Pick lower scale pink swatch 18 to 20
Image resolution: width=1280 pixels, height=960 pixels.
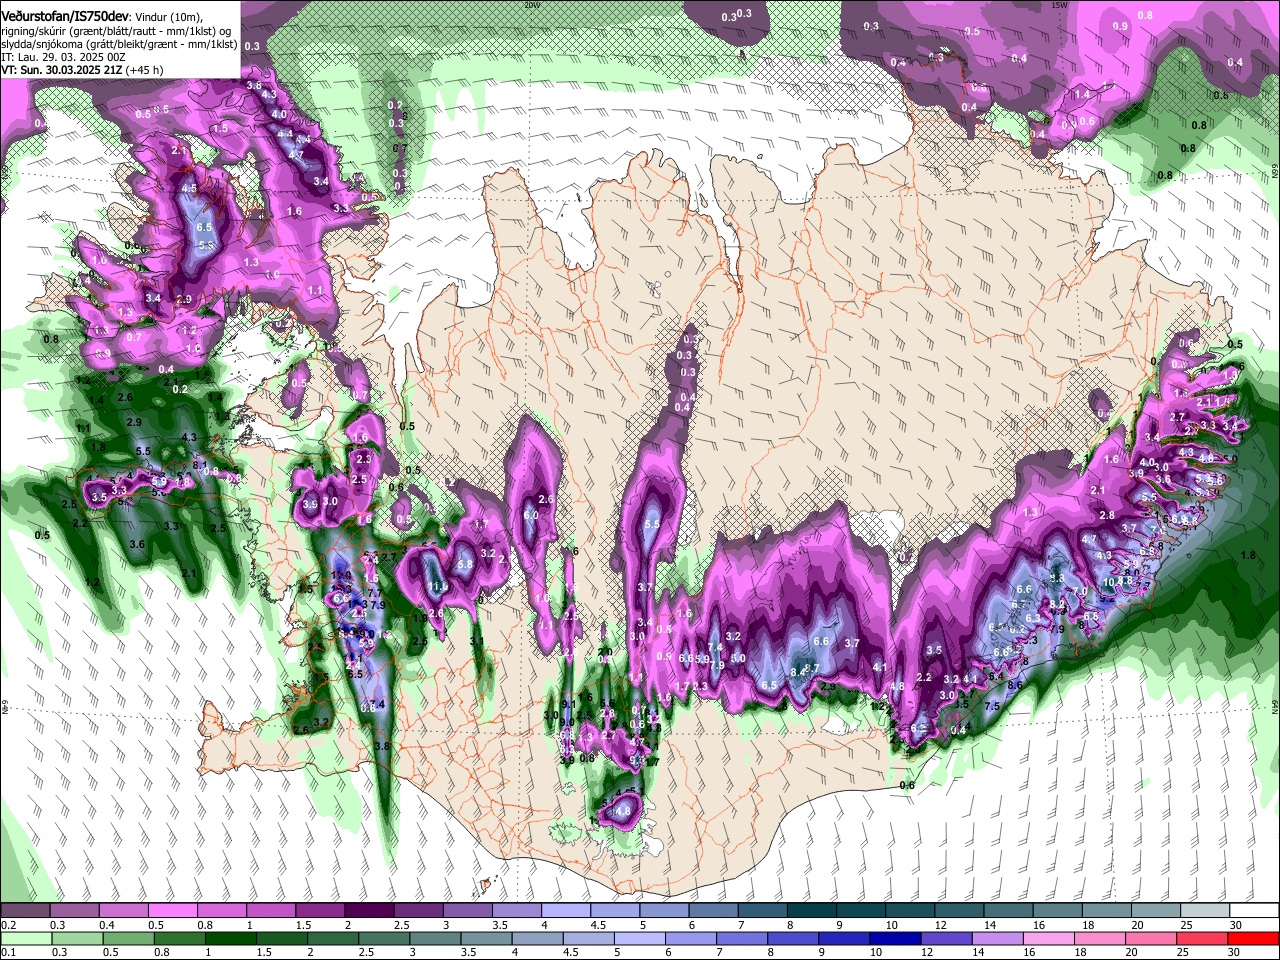tap(1101, 938)
